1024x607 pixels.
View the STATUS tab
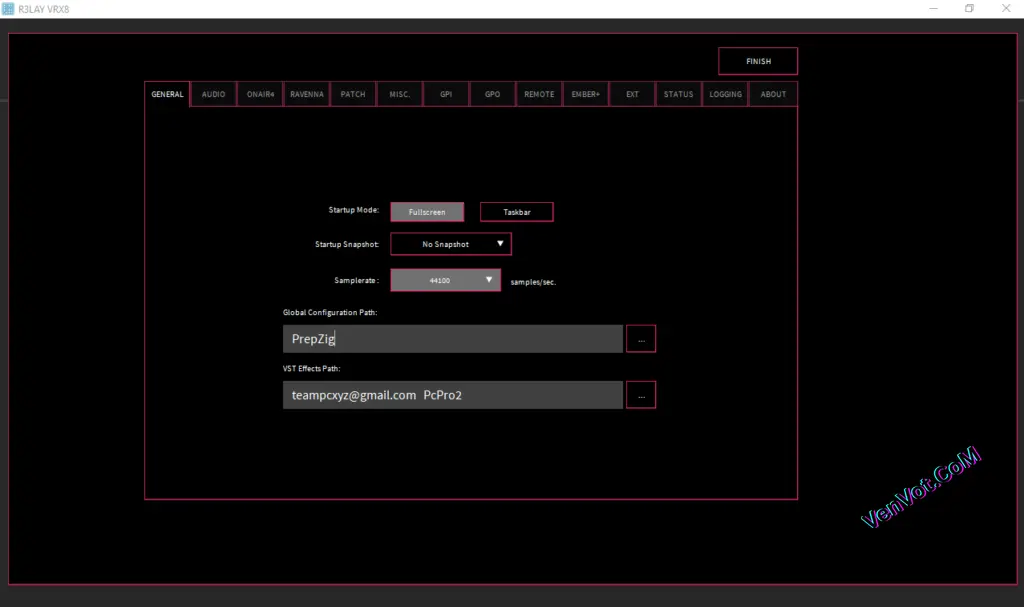[679, 94]
